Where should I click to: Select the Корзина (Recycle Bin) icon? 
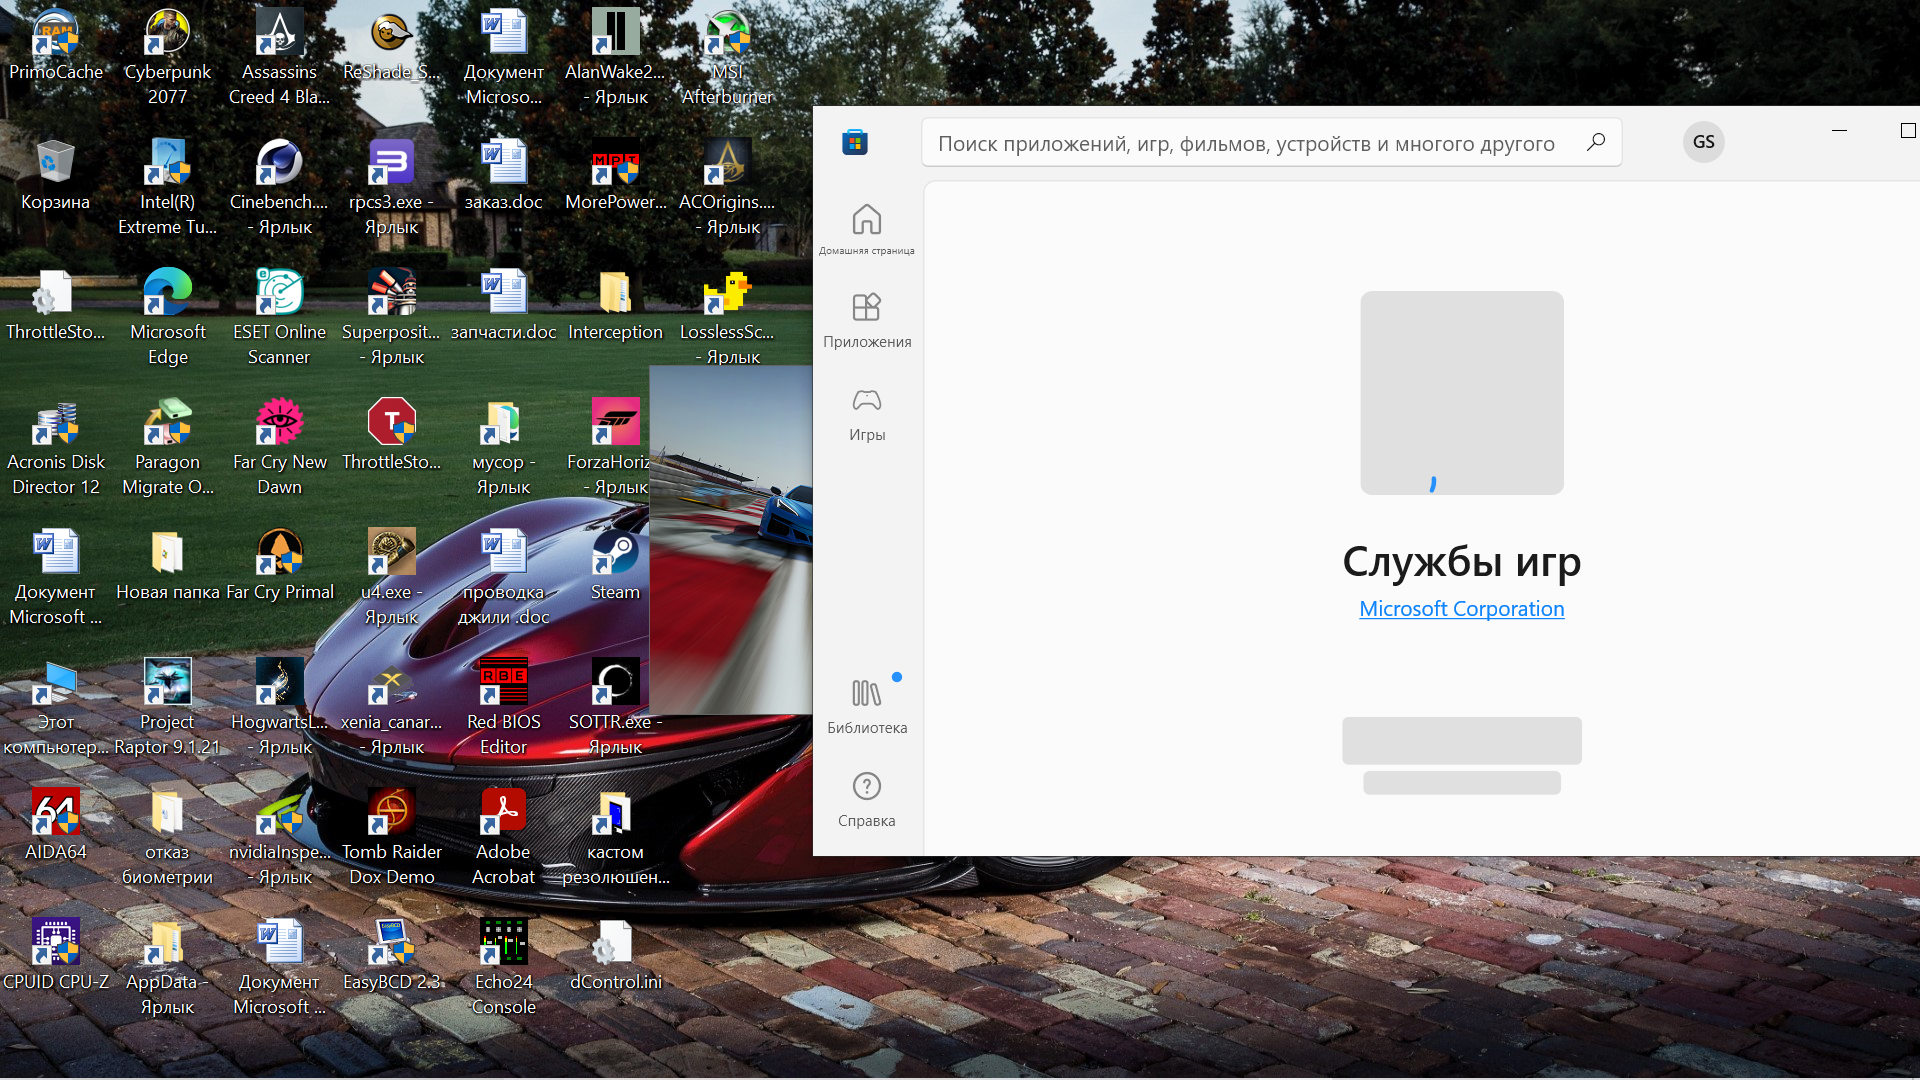point(55,175)
